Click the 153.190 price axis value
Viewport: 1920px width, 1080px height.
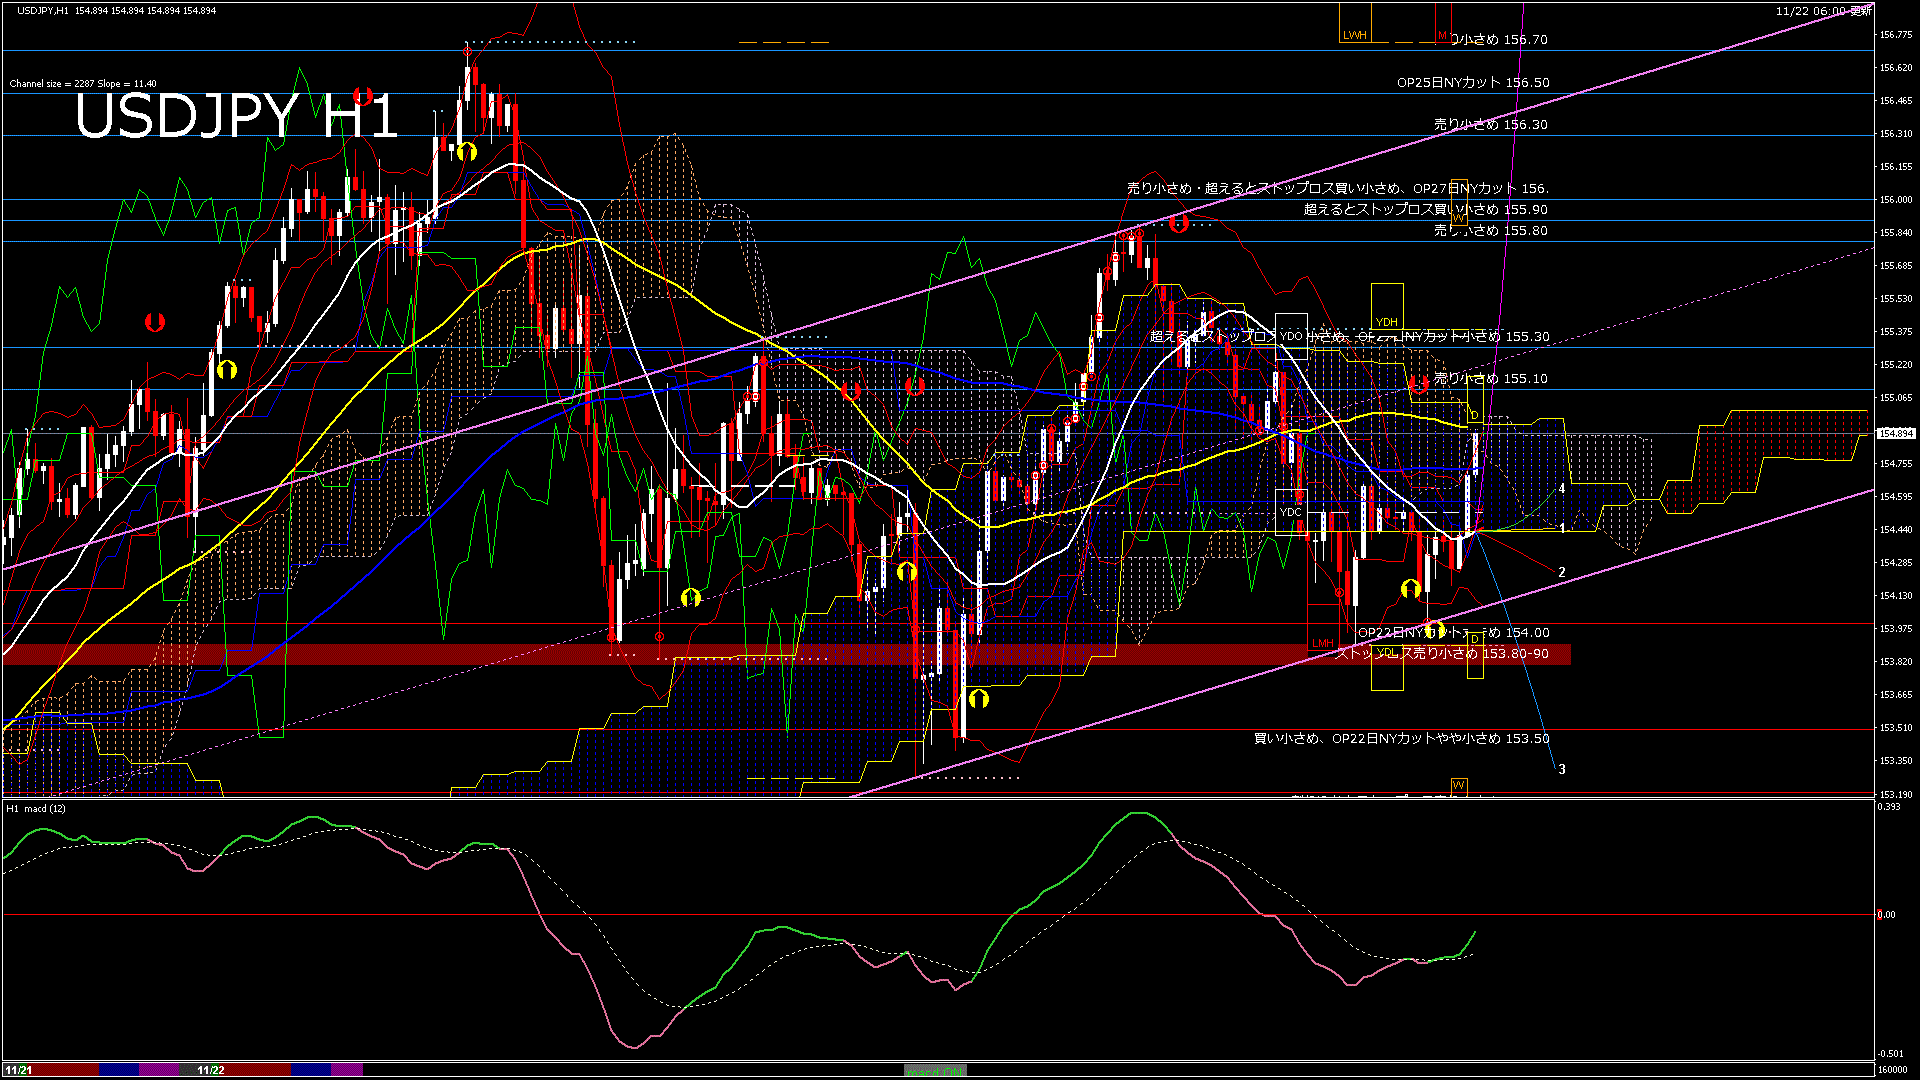[x=1896, y=795]
